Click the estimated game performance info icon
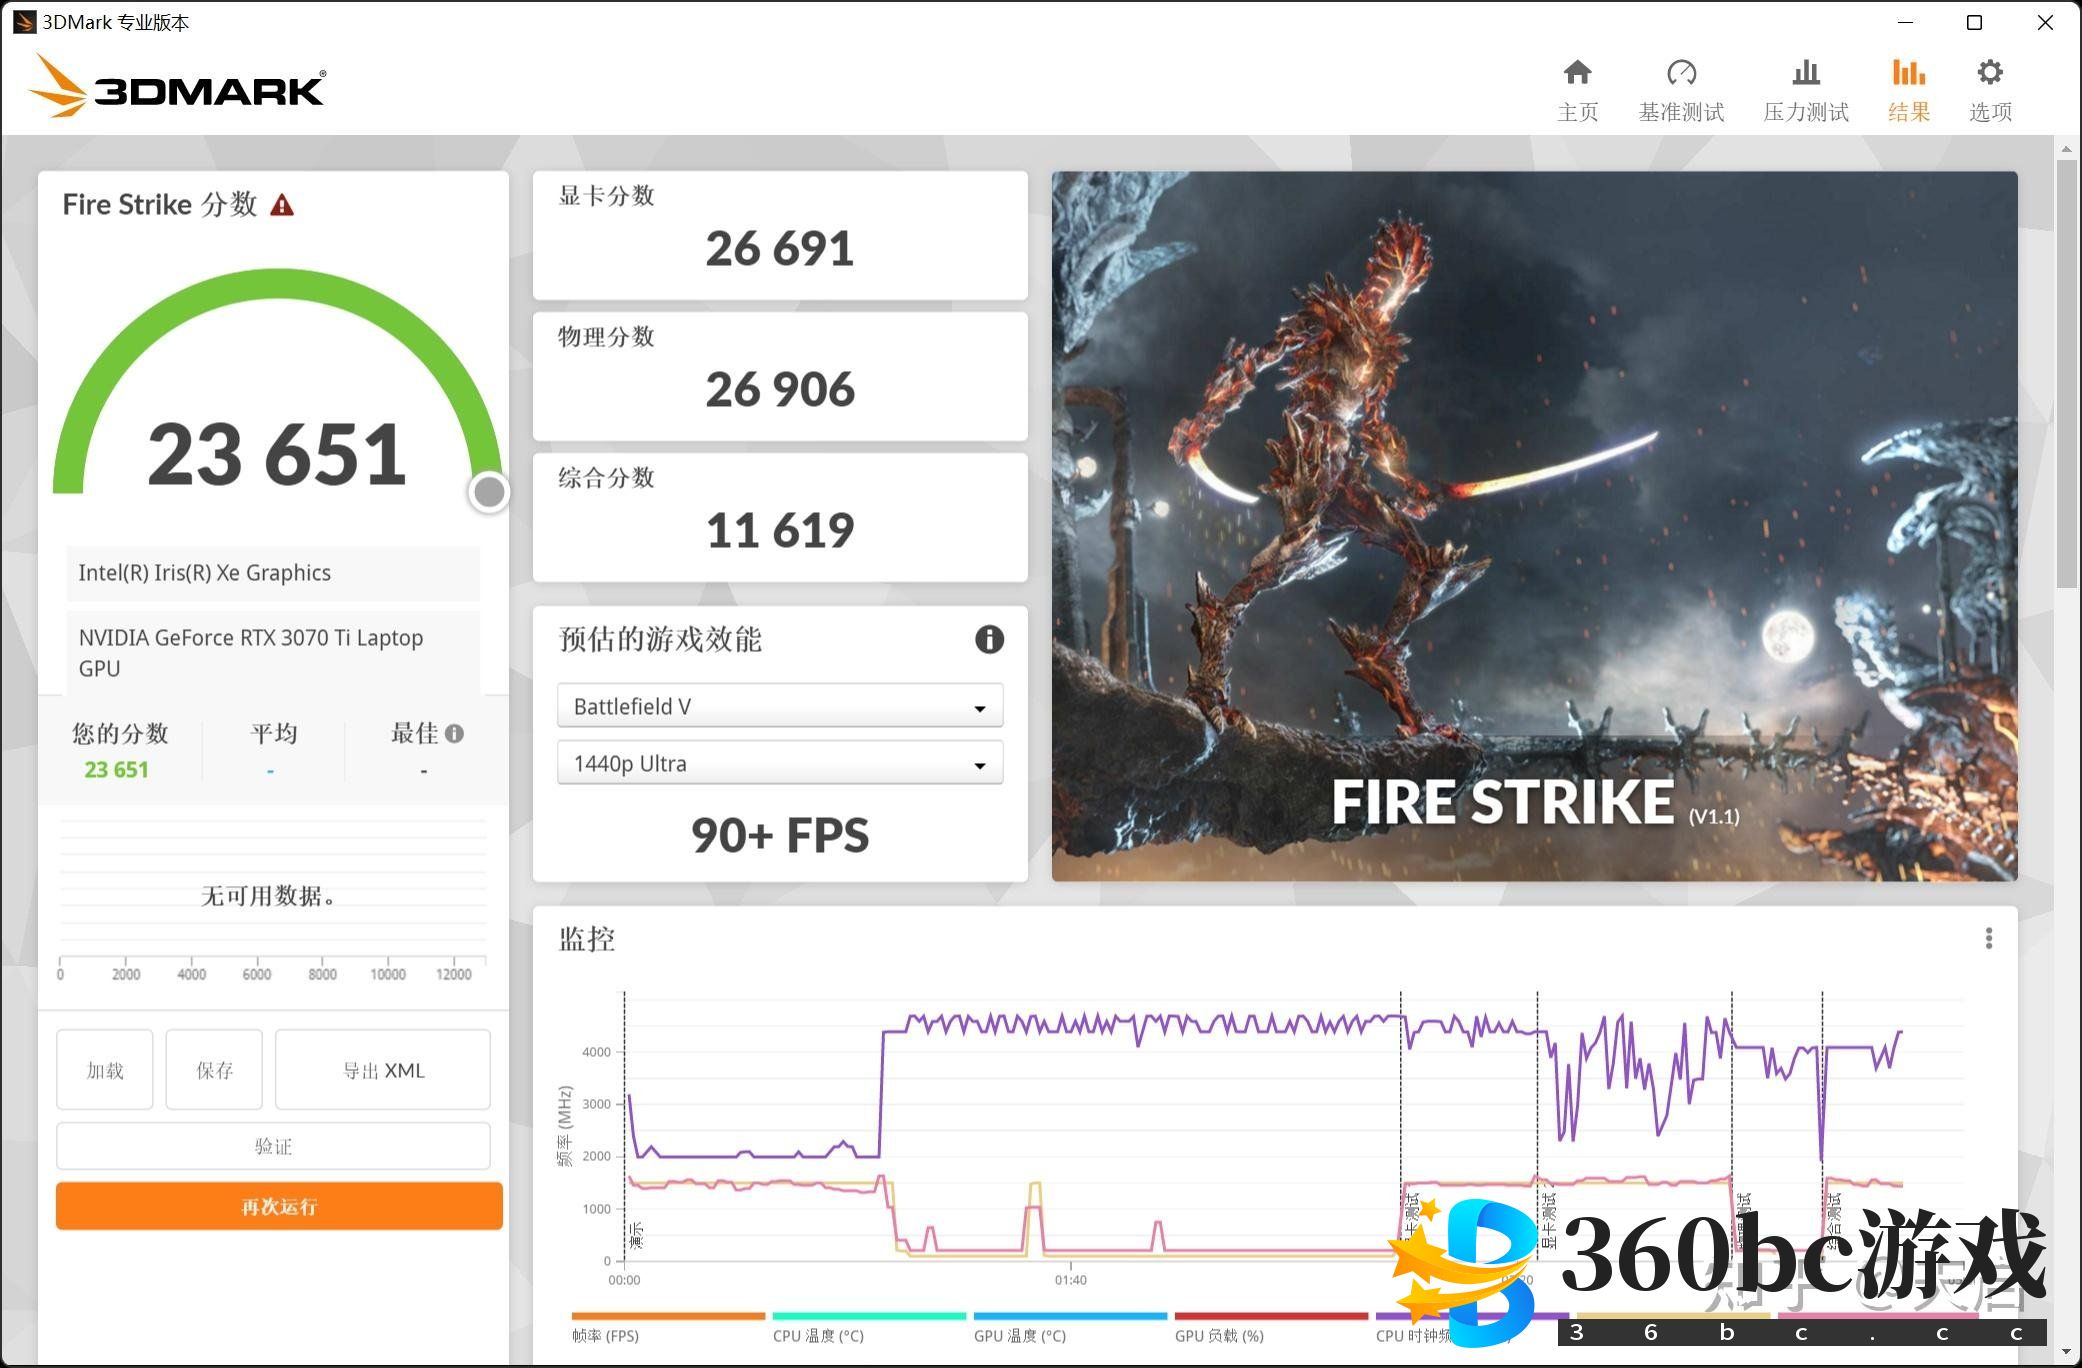The width and height of the screenshot is (2082, 1368). click(x=988, y=639)
